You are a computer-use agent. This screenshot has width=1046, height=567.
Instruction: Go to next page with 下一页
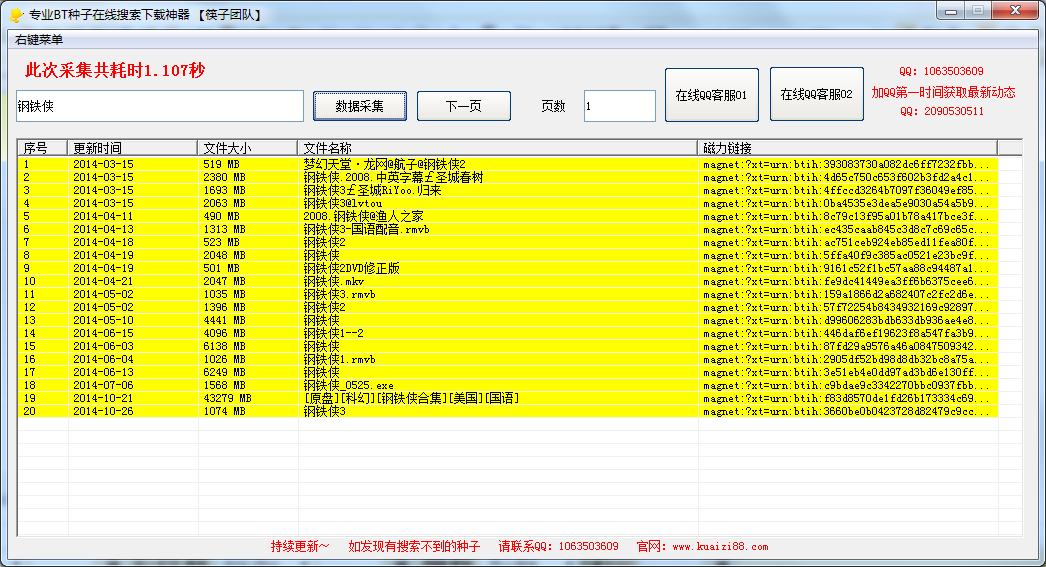[464, 106]
